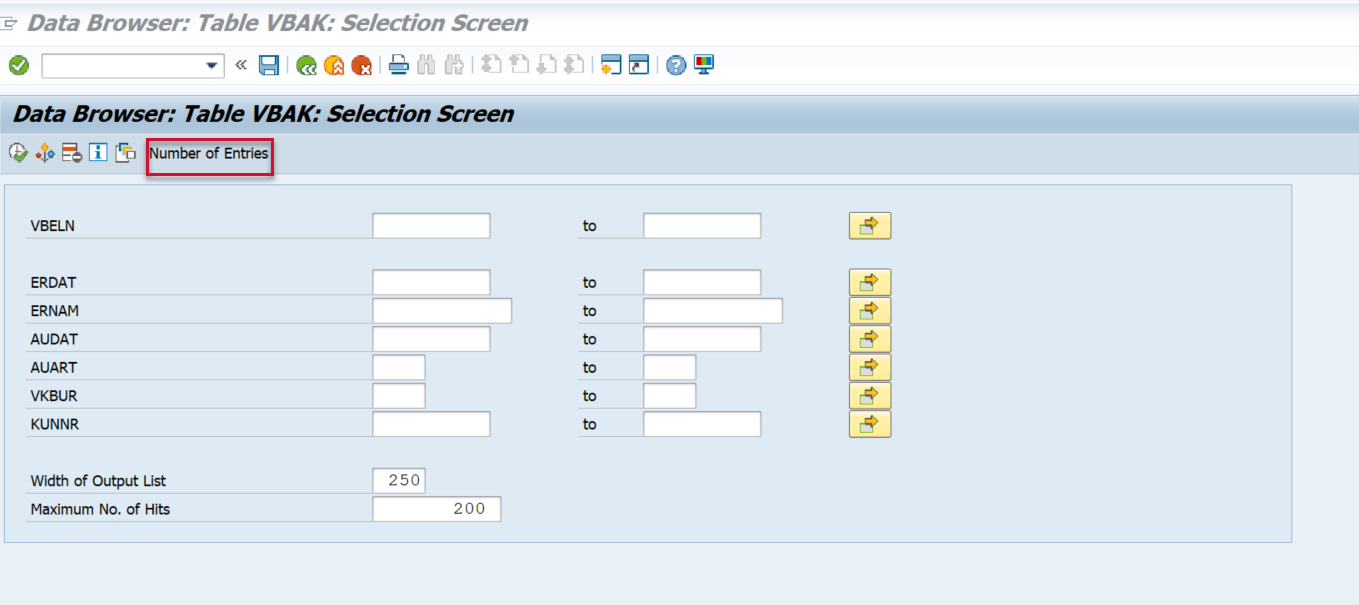Click the Print icon

tap(398, 66)
